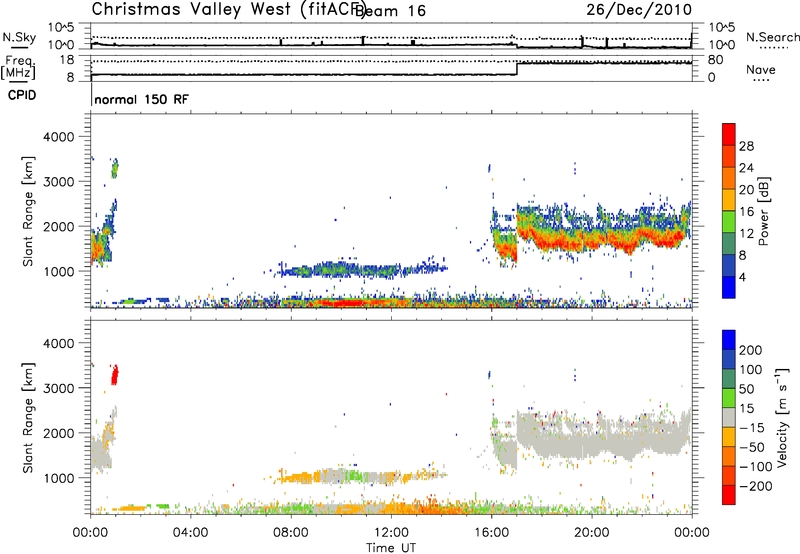Click the frequency step-up at 17:00 UT
Viewport: 800px width, 554px height.
pos(517,69)
